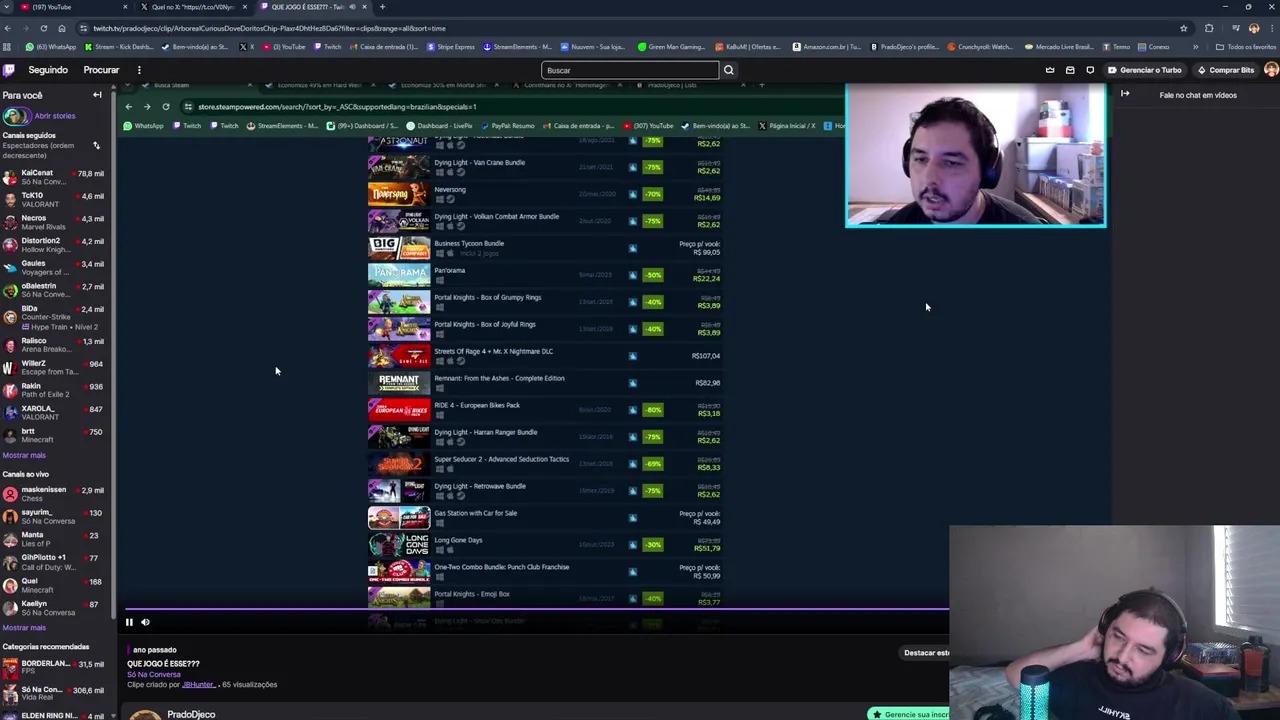Open Ralisco channel in sidebar
The height and width of the screenshot is (720, 1280).
[x=57, y=345]
